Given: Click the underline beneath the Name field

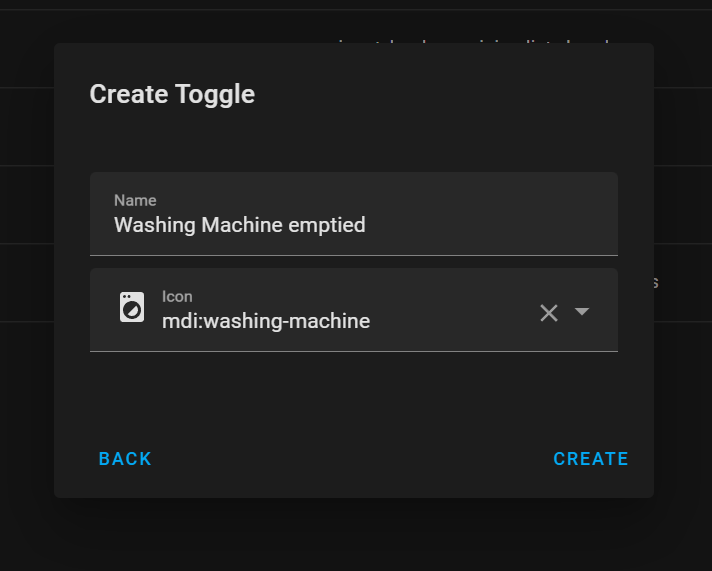Looking at the screenshot, I should tap(354, 255).
